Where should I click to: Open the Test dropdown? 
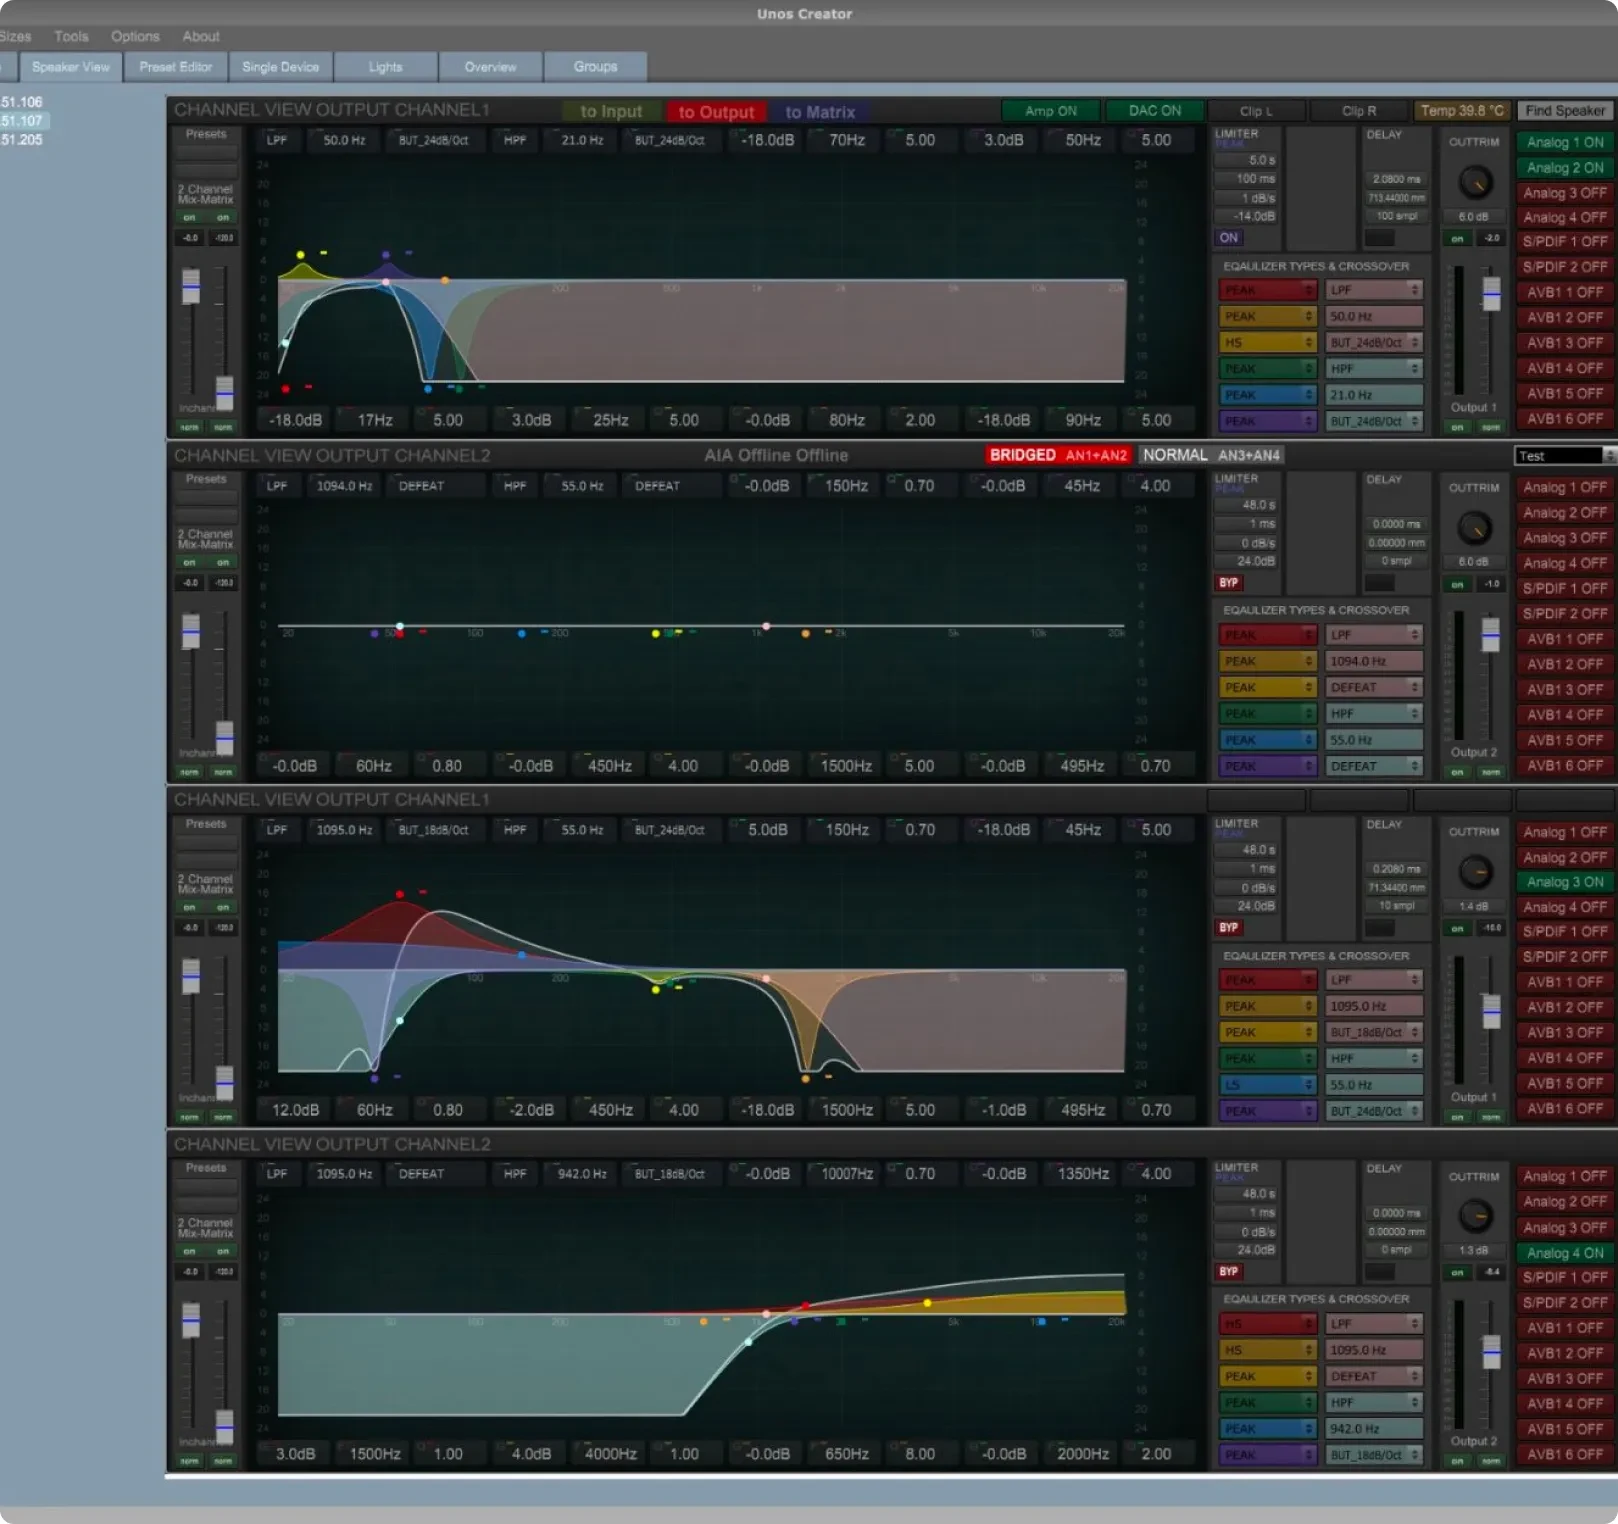[1565, 456]
